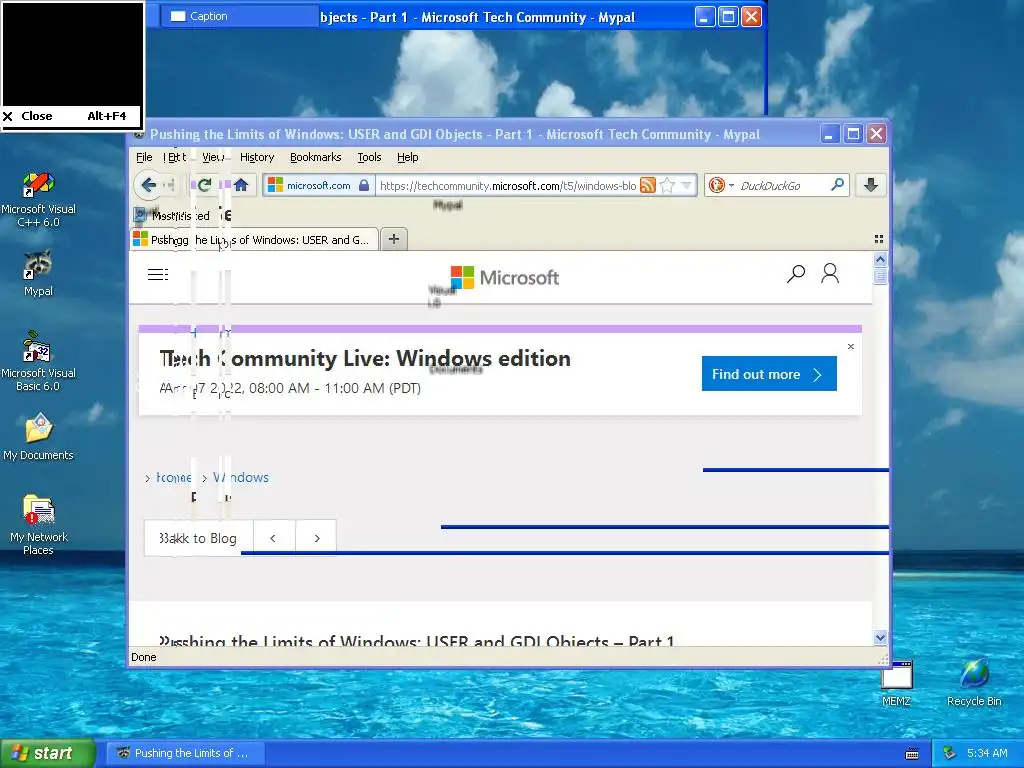
Task: Click the search magnifier in DuckDuckGo box
Action: click(837, 185)
